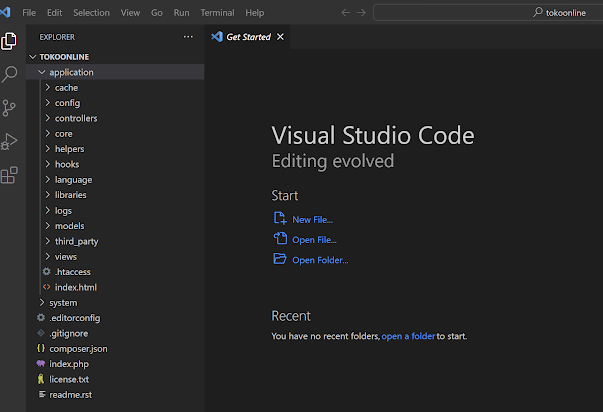
Task: Open the Go menu
Action: pyautogui.click(x=157, y=13)
